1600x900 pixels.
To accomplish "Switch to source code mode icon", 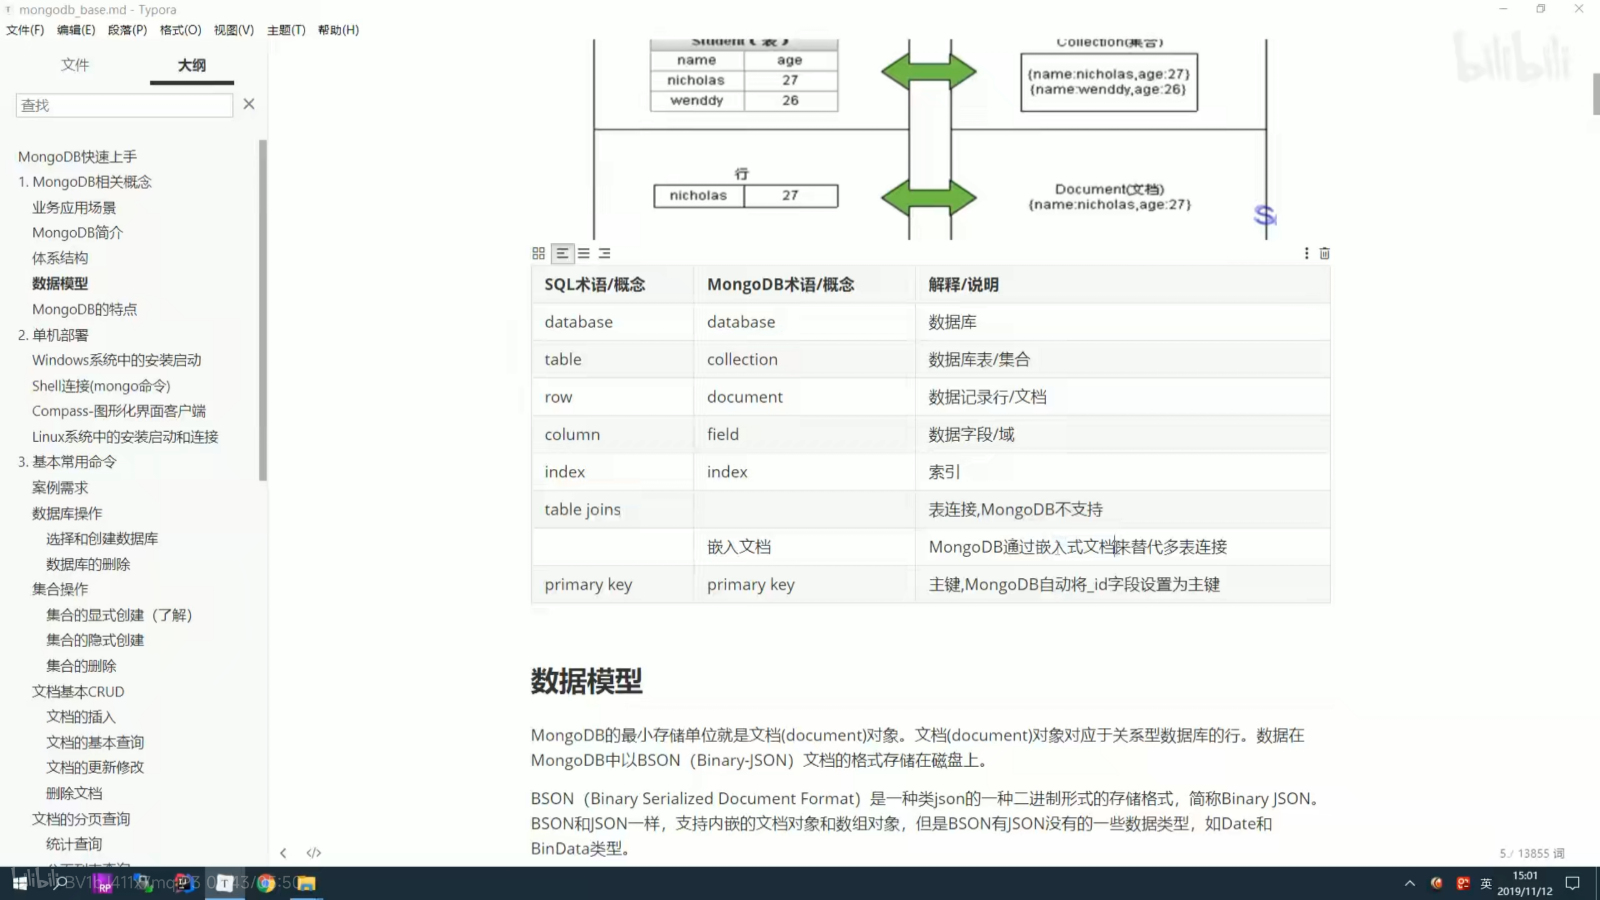I will coord(313,852).
